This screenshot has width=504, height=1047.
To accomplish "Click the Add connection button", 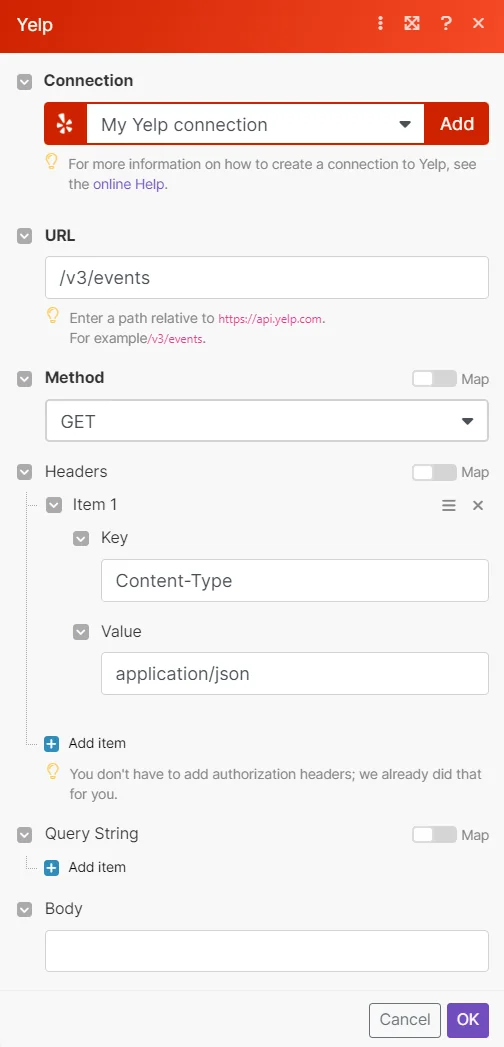I will click(457, 124).
